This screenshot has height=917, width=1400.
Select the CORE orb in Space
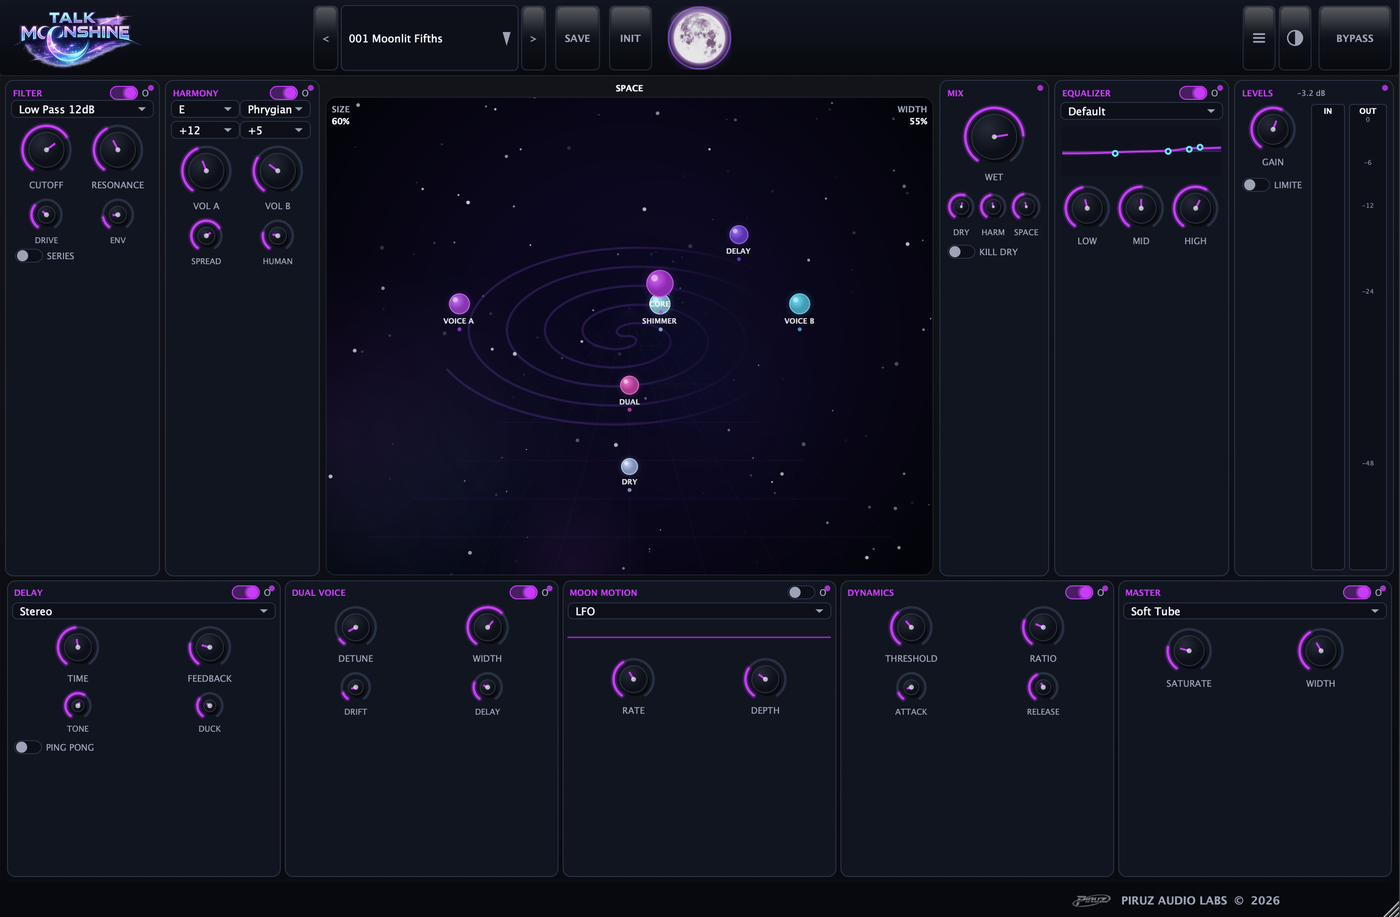tap(660, 285)
